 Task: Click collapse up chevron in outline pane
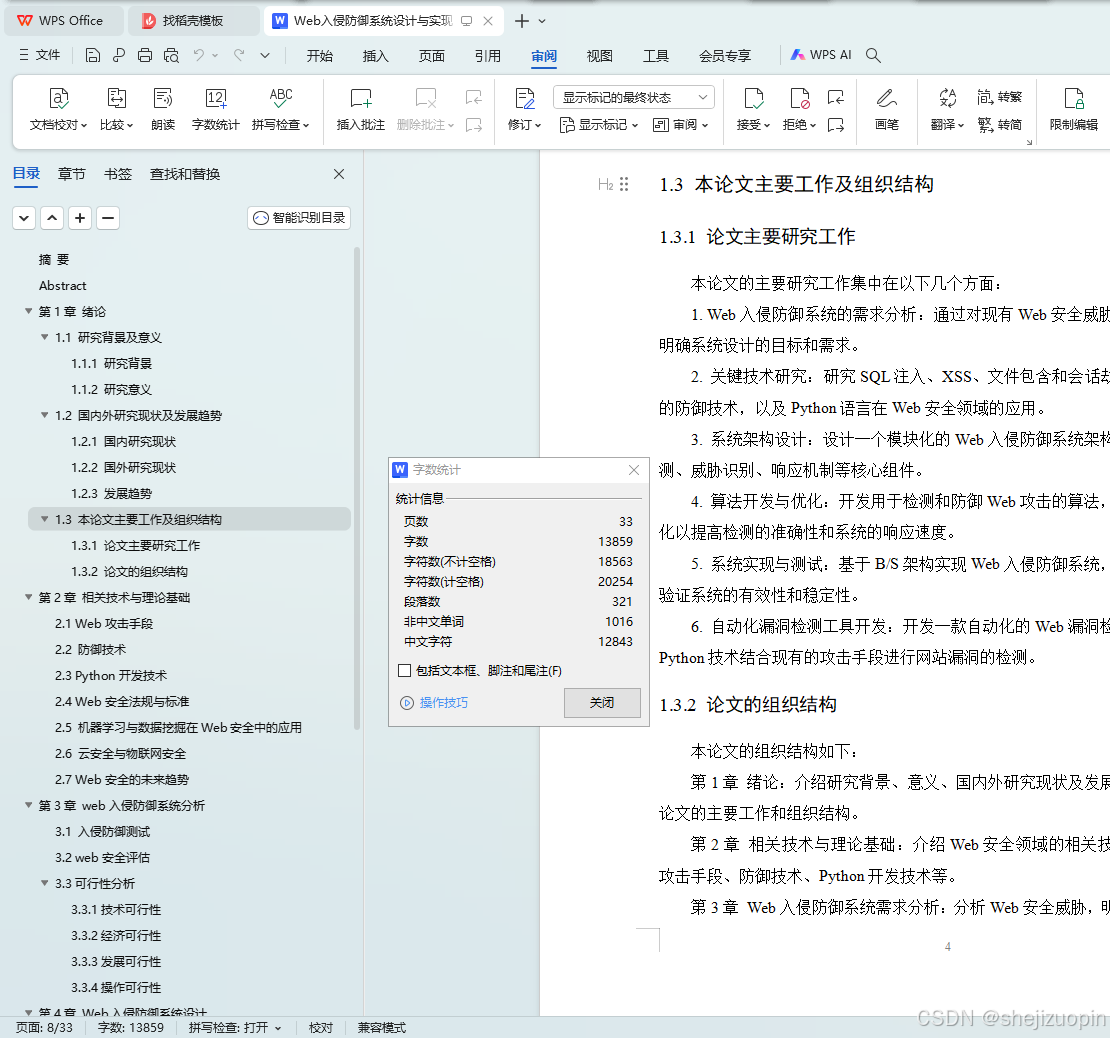point(52,218)
